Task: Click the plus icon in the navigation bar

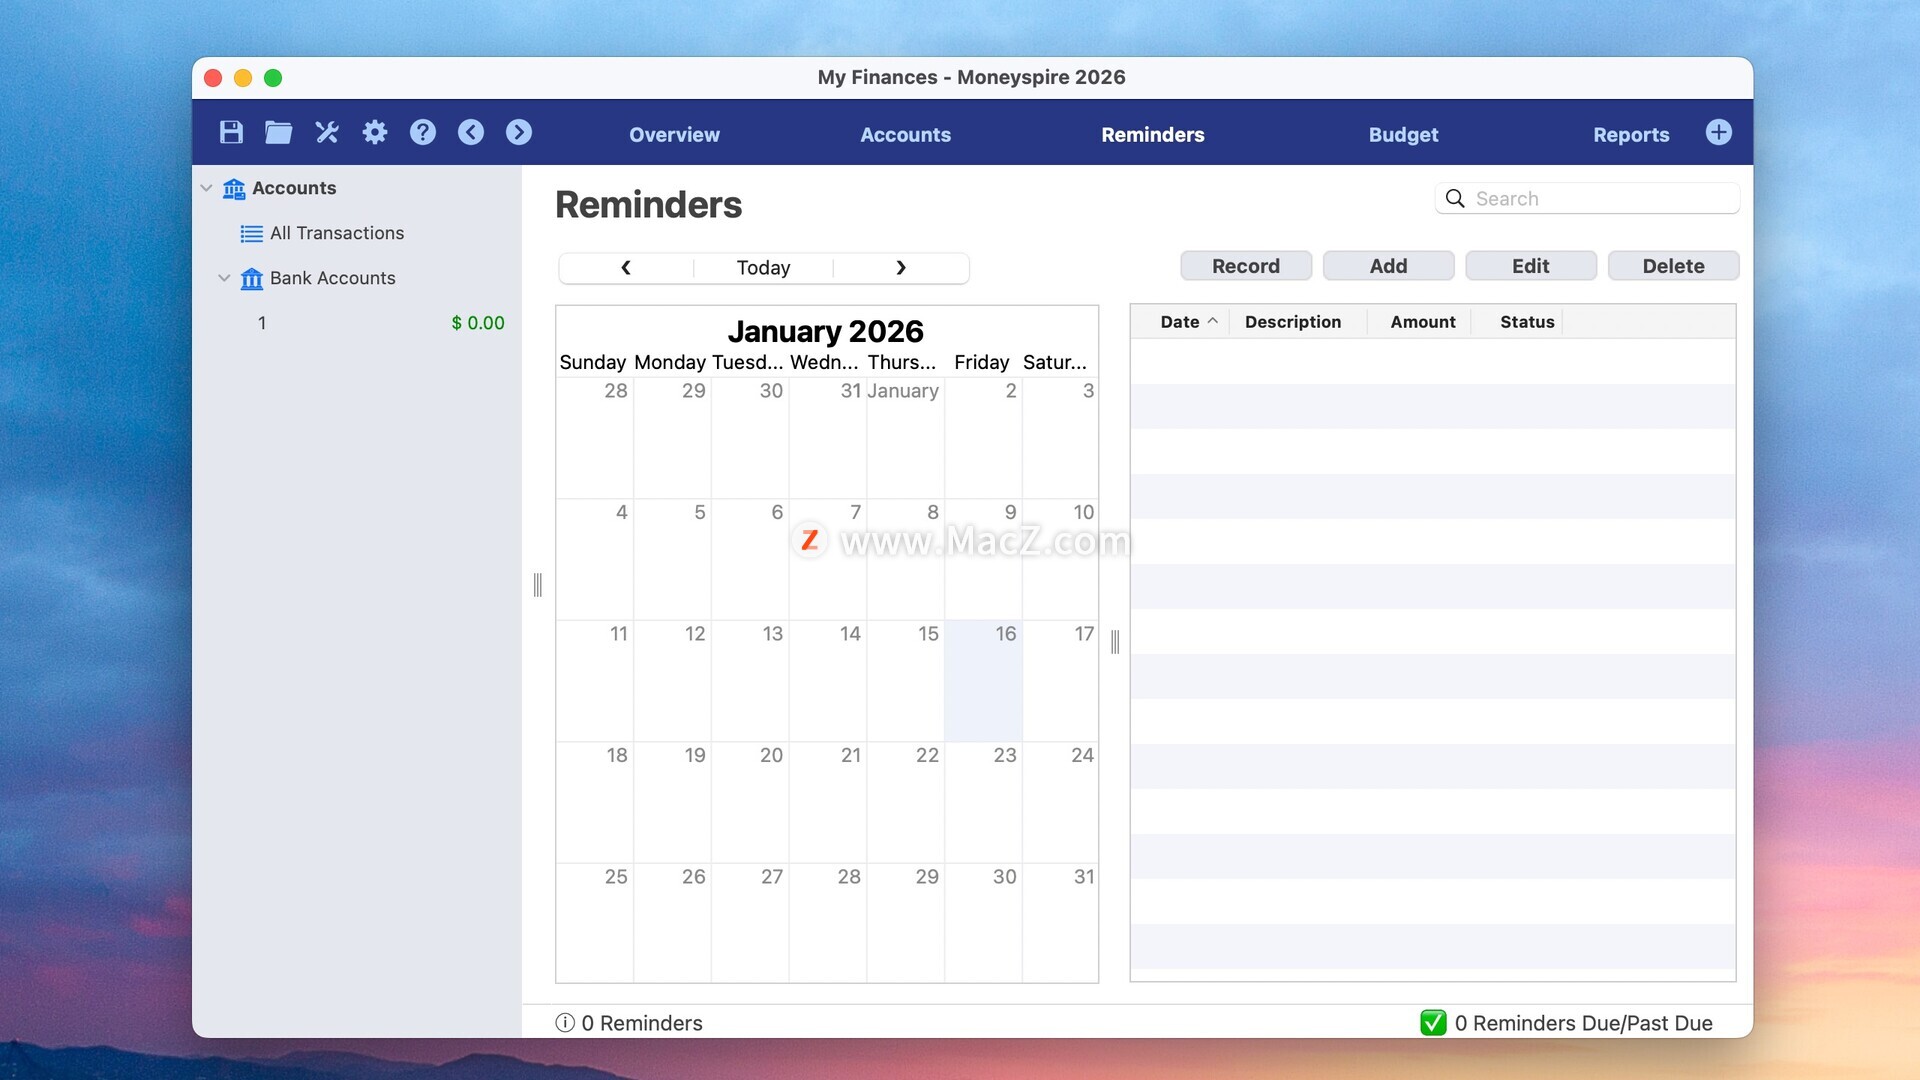Action: tap(1718, 132)
